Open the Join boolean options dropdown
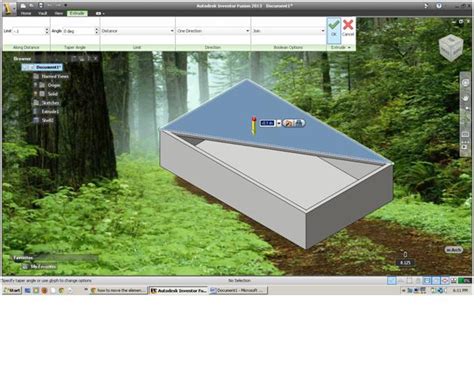The image size is (474, 378). (x=288, y=31)
